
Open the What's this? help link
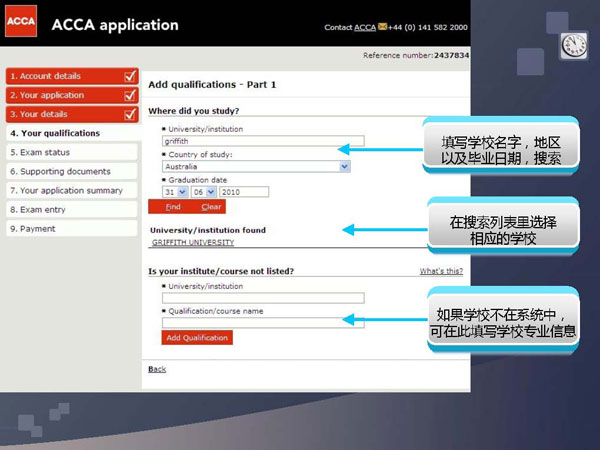point(441,271)
